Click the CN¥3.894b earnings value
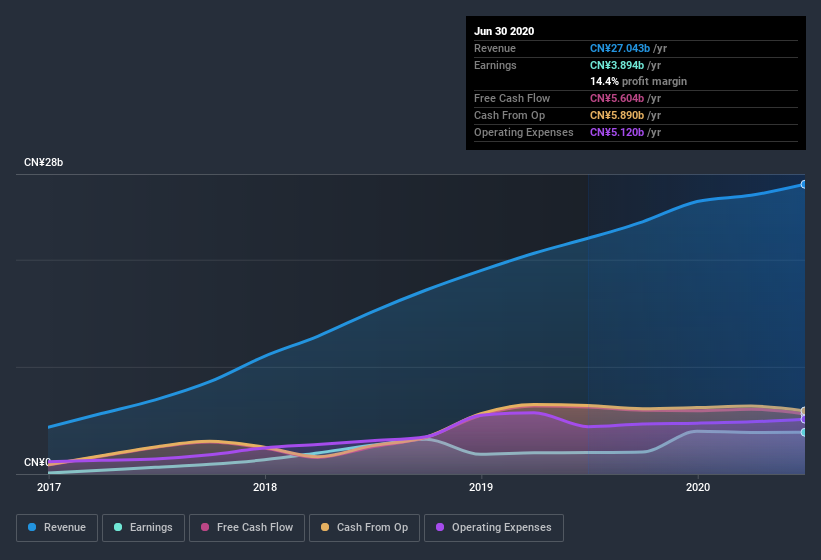The image size is (821, 560). pyautogui.click(x=617, y=65)
